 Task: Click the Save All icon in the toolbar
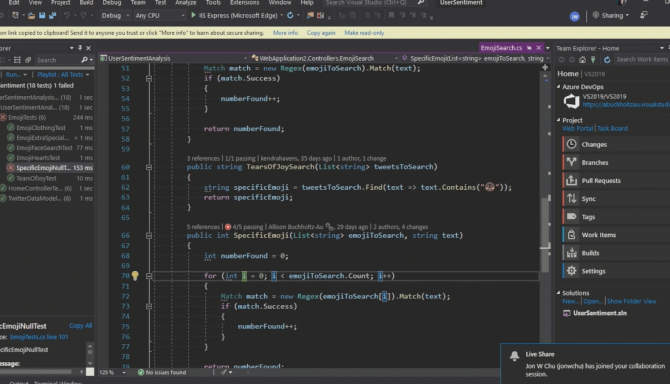pos(53,16)
